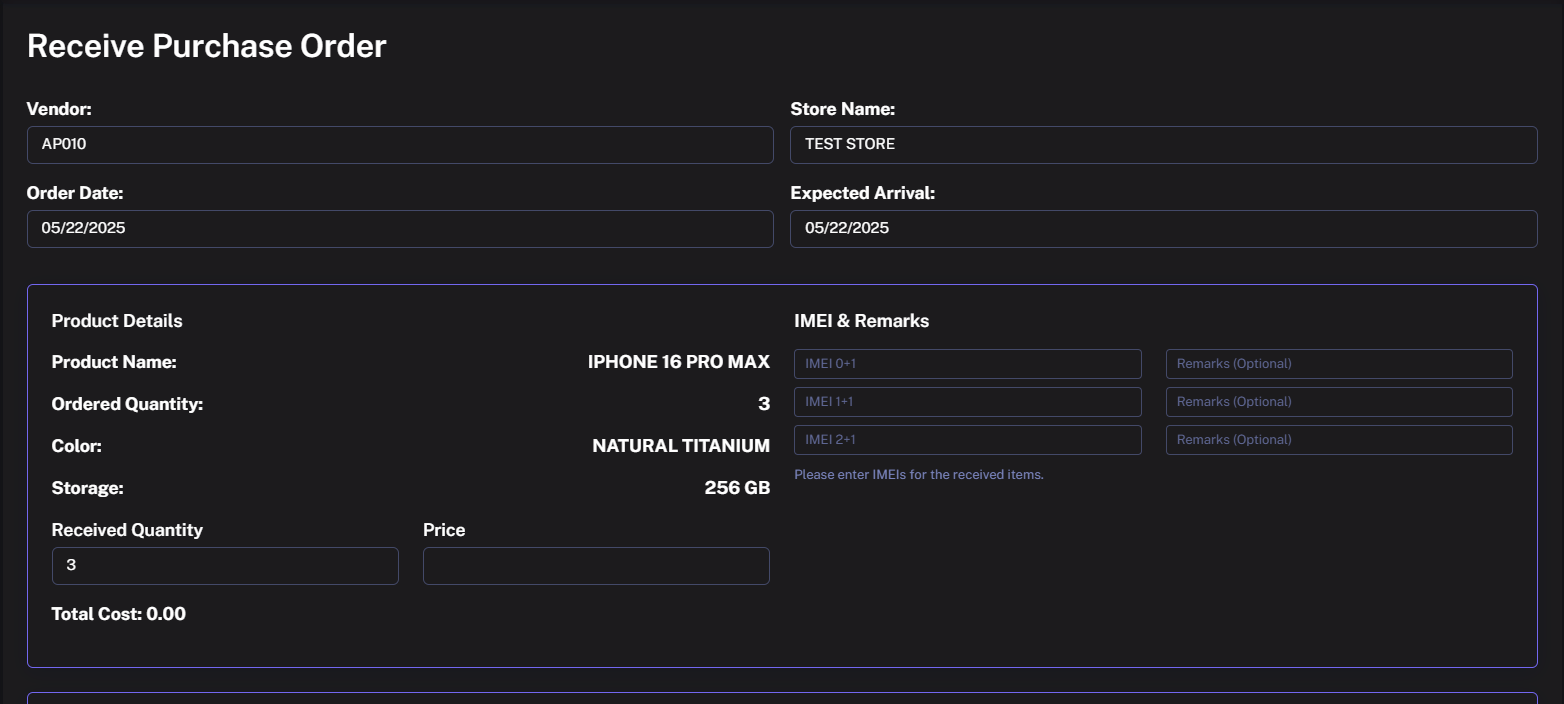Click the NATURAL TITANIUM color value
The width and height of the screenshot is (1564, 704).
click(x=681, y=446)
